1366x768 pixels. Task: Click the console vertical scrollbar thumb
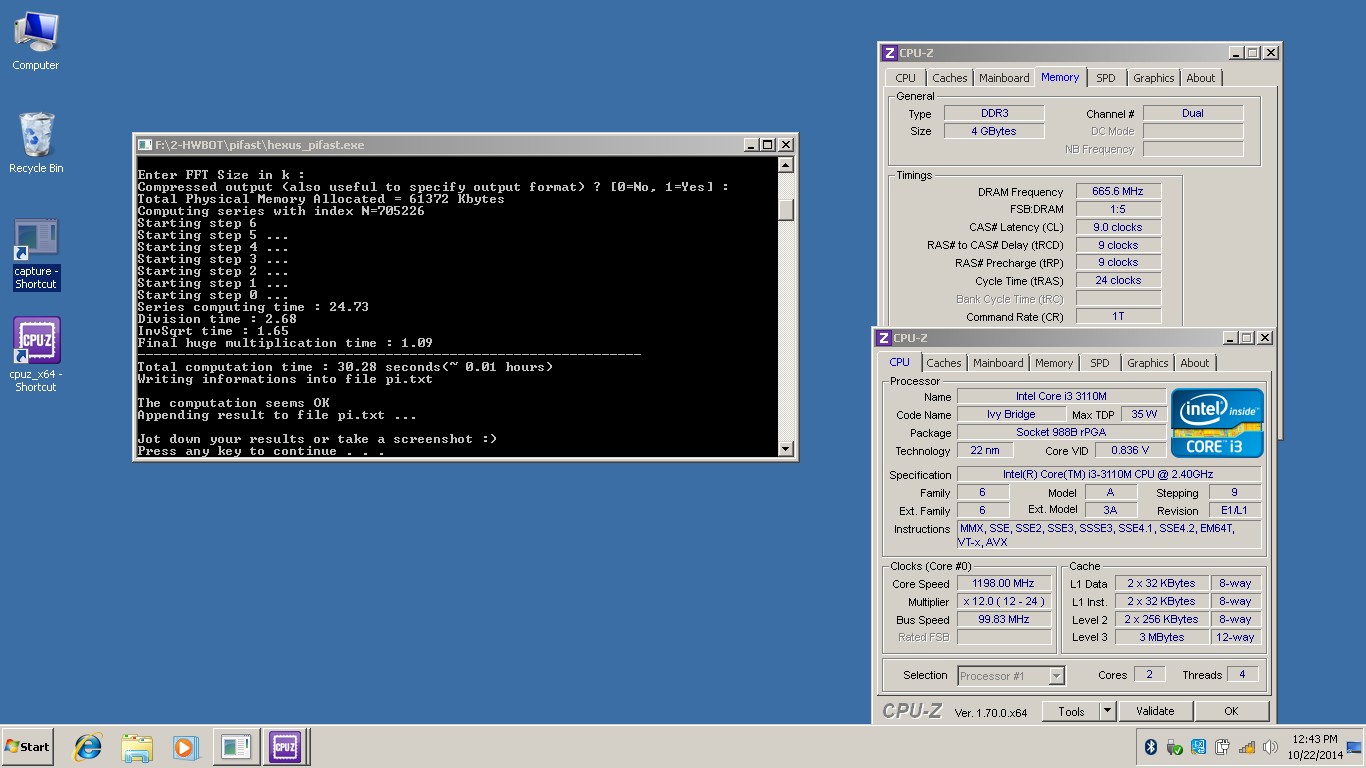(785, 208)
